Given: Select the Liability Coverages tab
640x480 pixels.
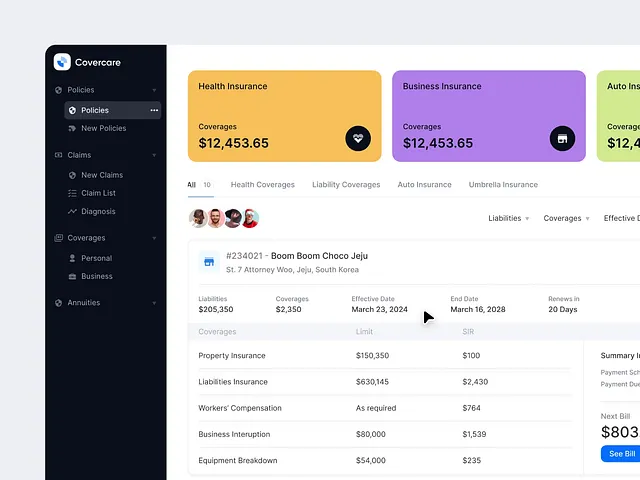Looking at the screenshot, I should [x=346, y=185].
